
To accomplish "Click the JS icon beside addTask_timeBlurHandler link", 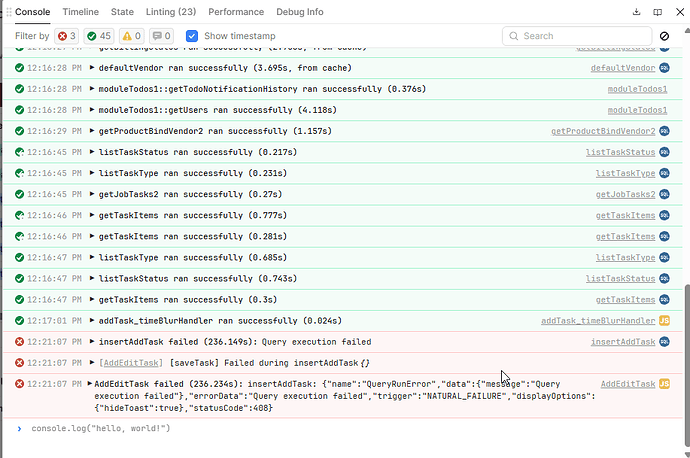I will click(664, 321).
